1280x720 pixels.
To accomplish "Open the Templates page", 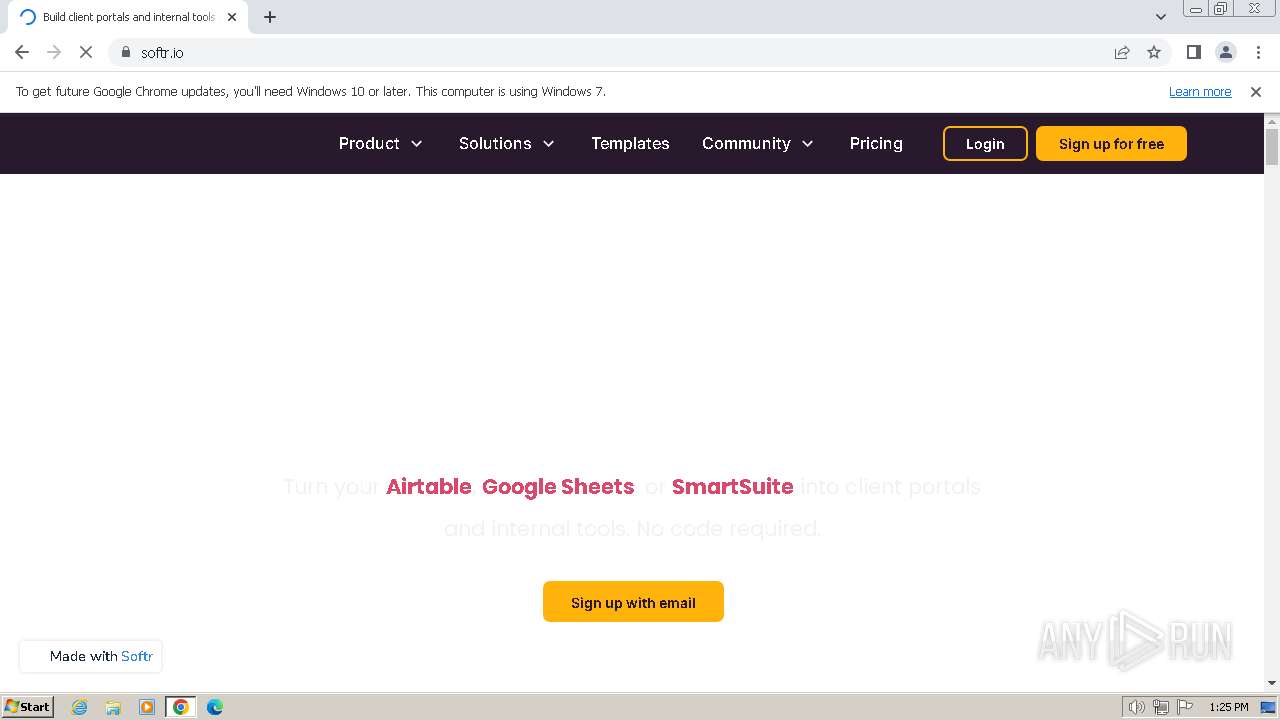I will 630,143.
